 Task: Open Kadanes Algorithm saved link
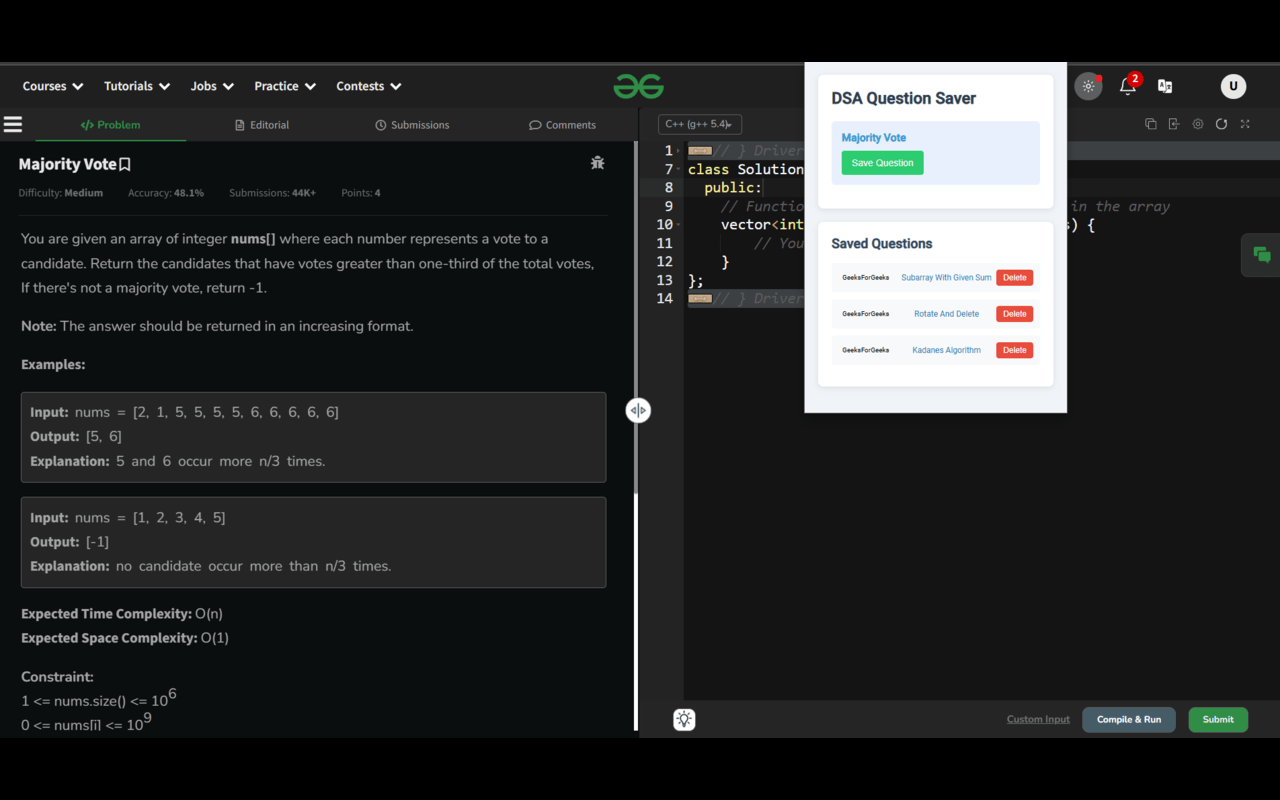click(946, 350)
